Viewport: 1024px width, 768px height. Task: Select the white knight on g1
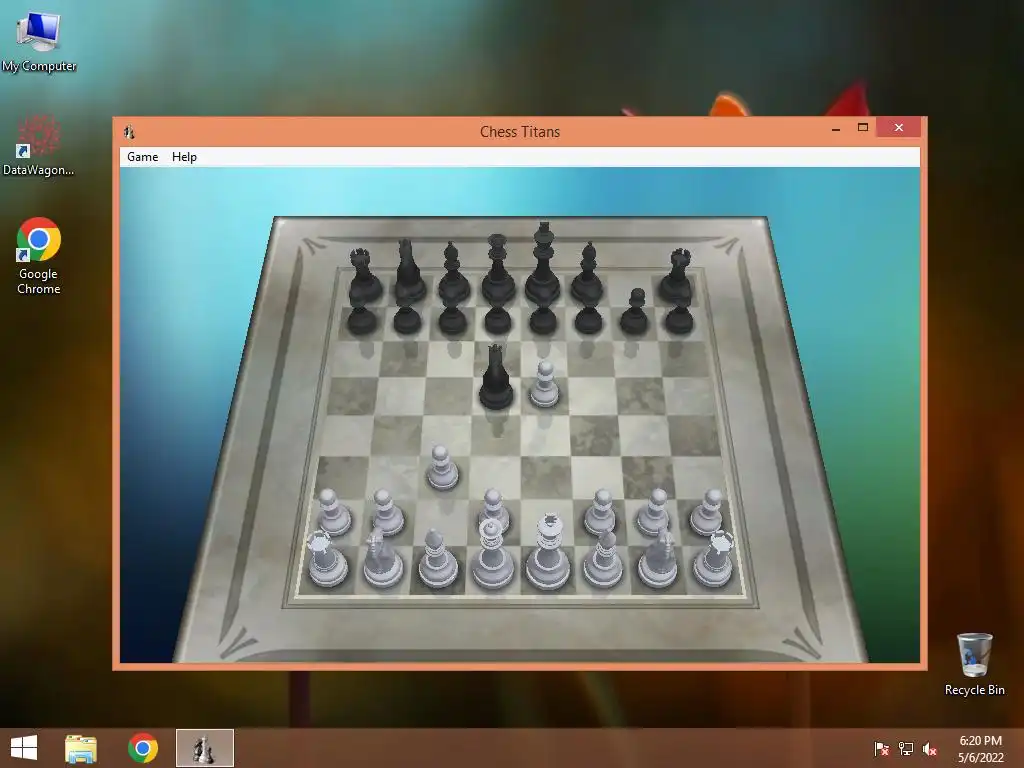[659, 558]
